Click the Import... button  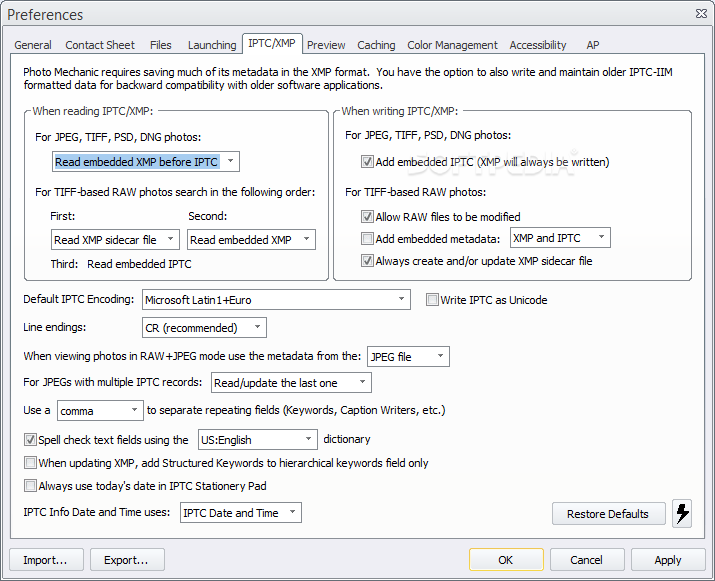tap(46, 560)
